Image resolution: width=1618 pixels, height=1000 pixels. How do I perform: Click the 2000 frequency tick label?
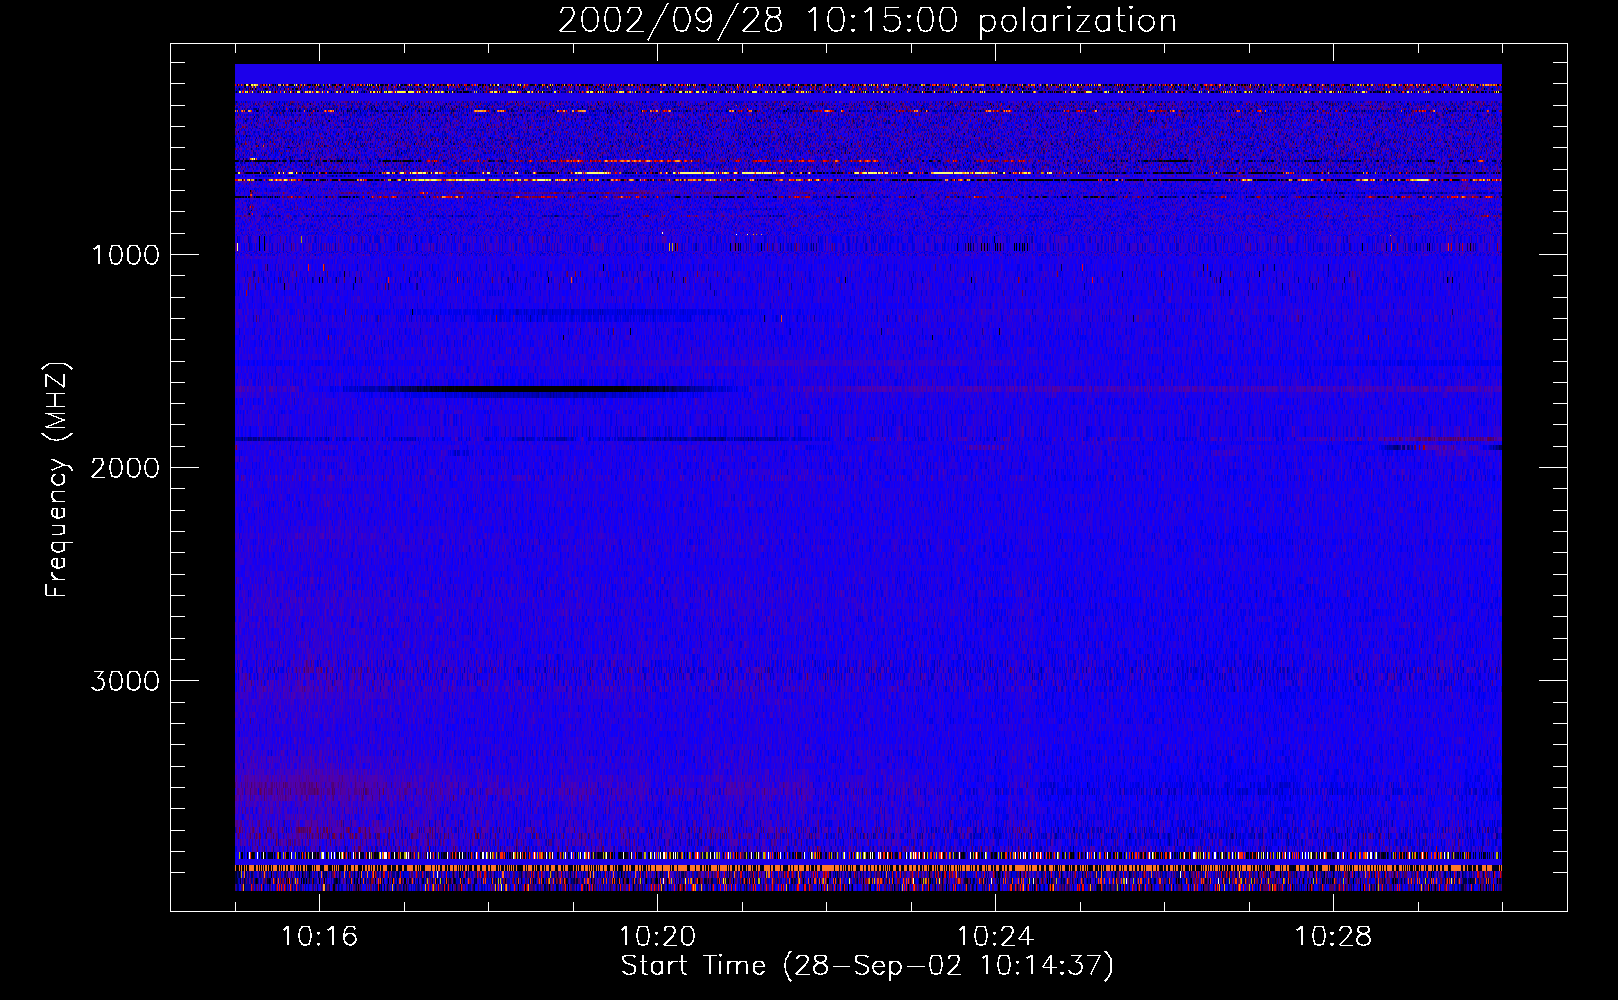125,468
